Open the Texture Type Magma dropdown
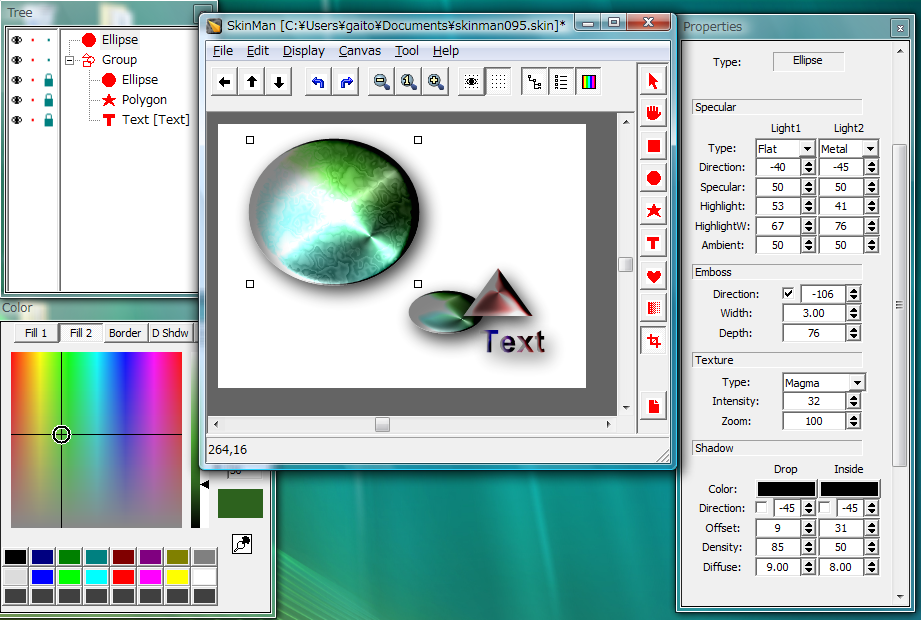 (x=857, y=383)
